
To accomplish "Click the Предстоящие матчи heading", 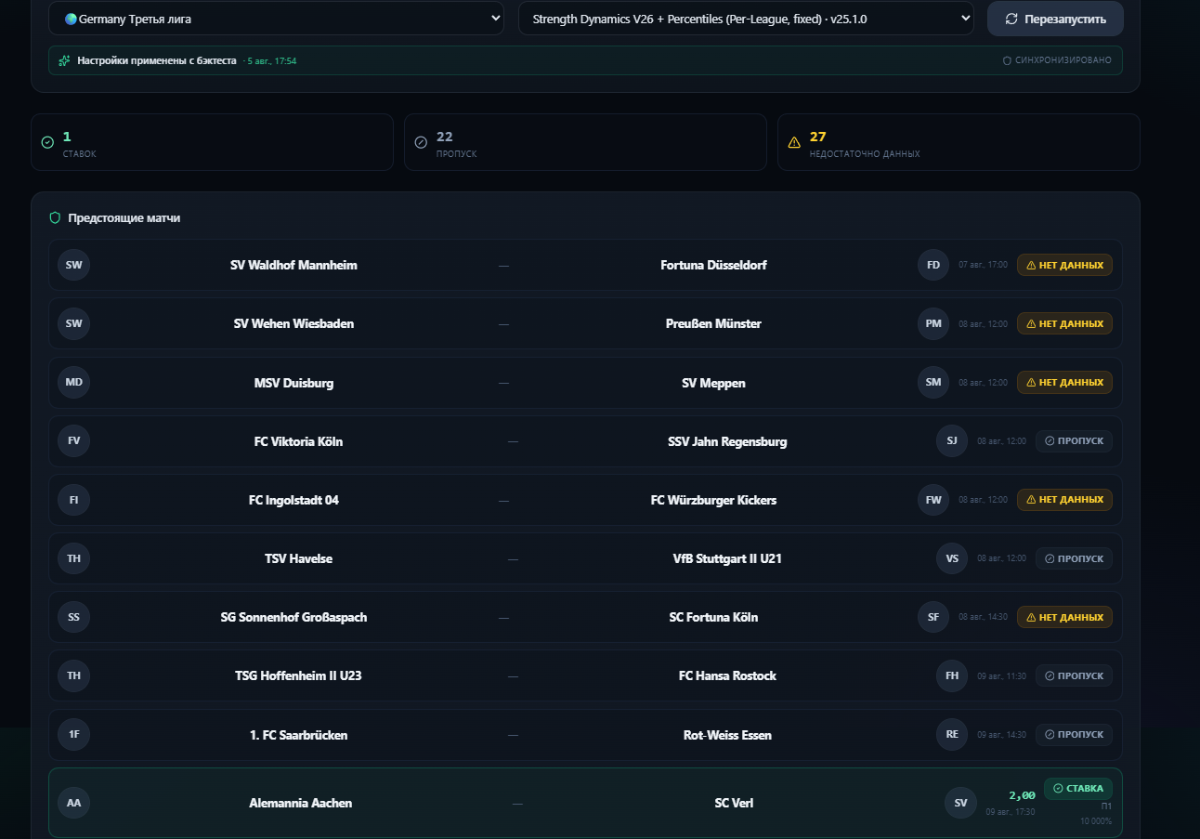I will pos(124,218).
